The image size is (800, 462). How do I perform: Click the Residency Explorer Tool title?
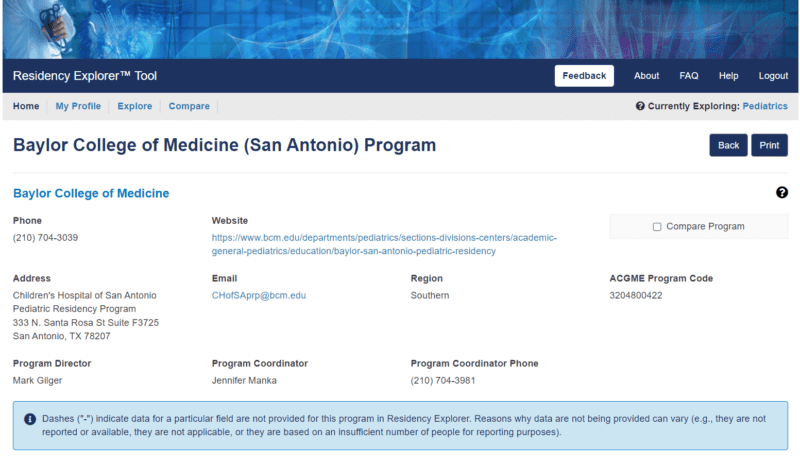[85, 76]
